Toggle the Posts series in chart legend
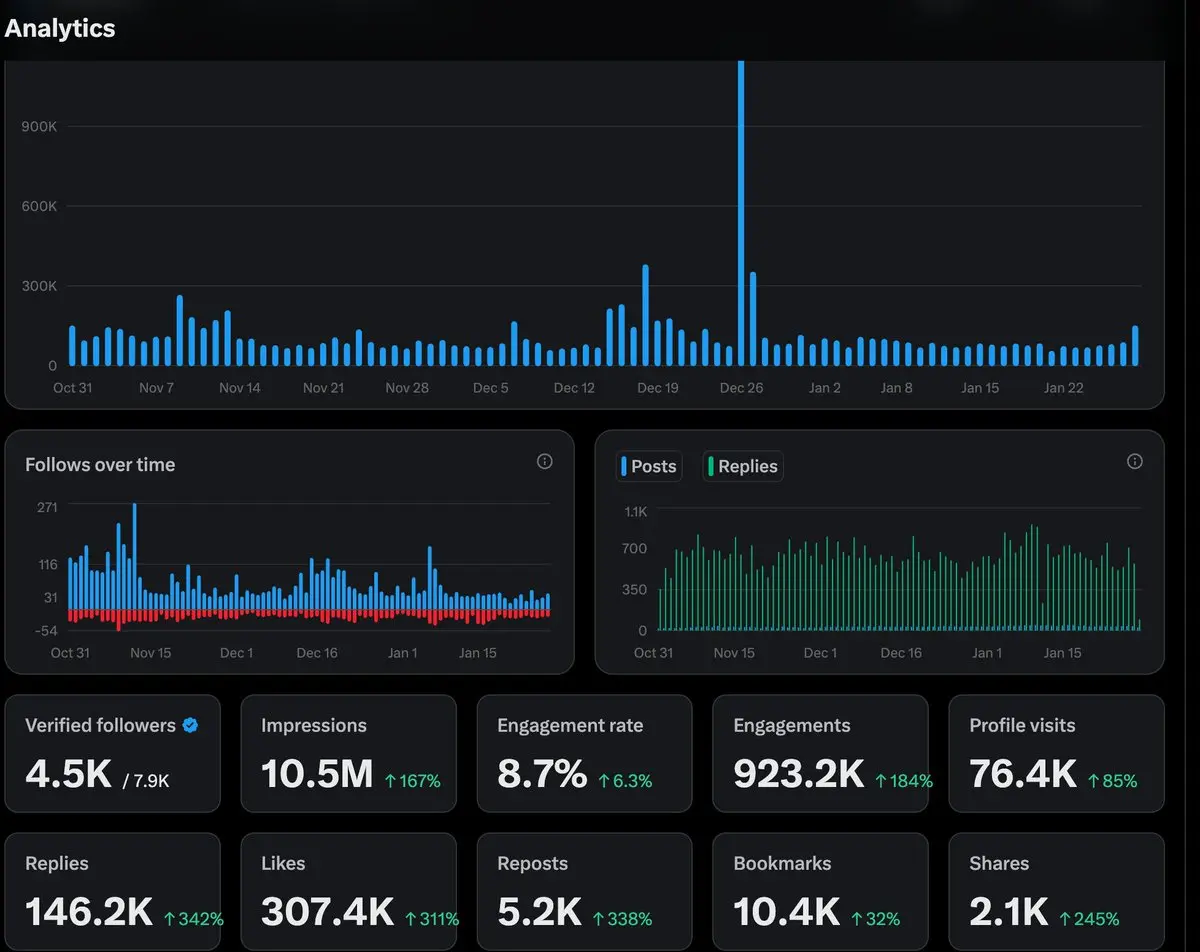This screenshot has width=1200, height=952. pyautogui.click(x=650, y=466)
